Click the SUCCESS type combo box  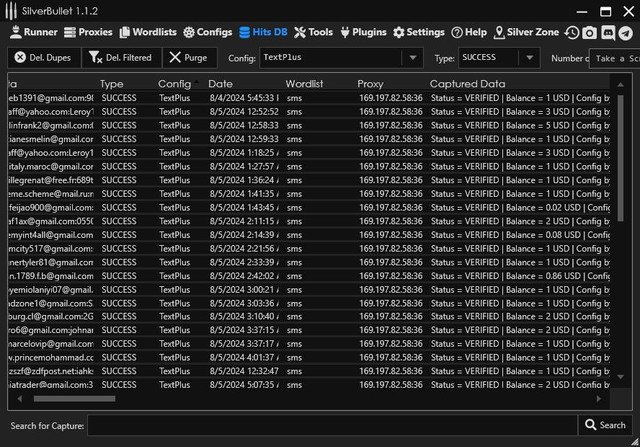[x=499, y=58]
